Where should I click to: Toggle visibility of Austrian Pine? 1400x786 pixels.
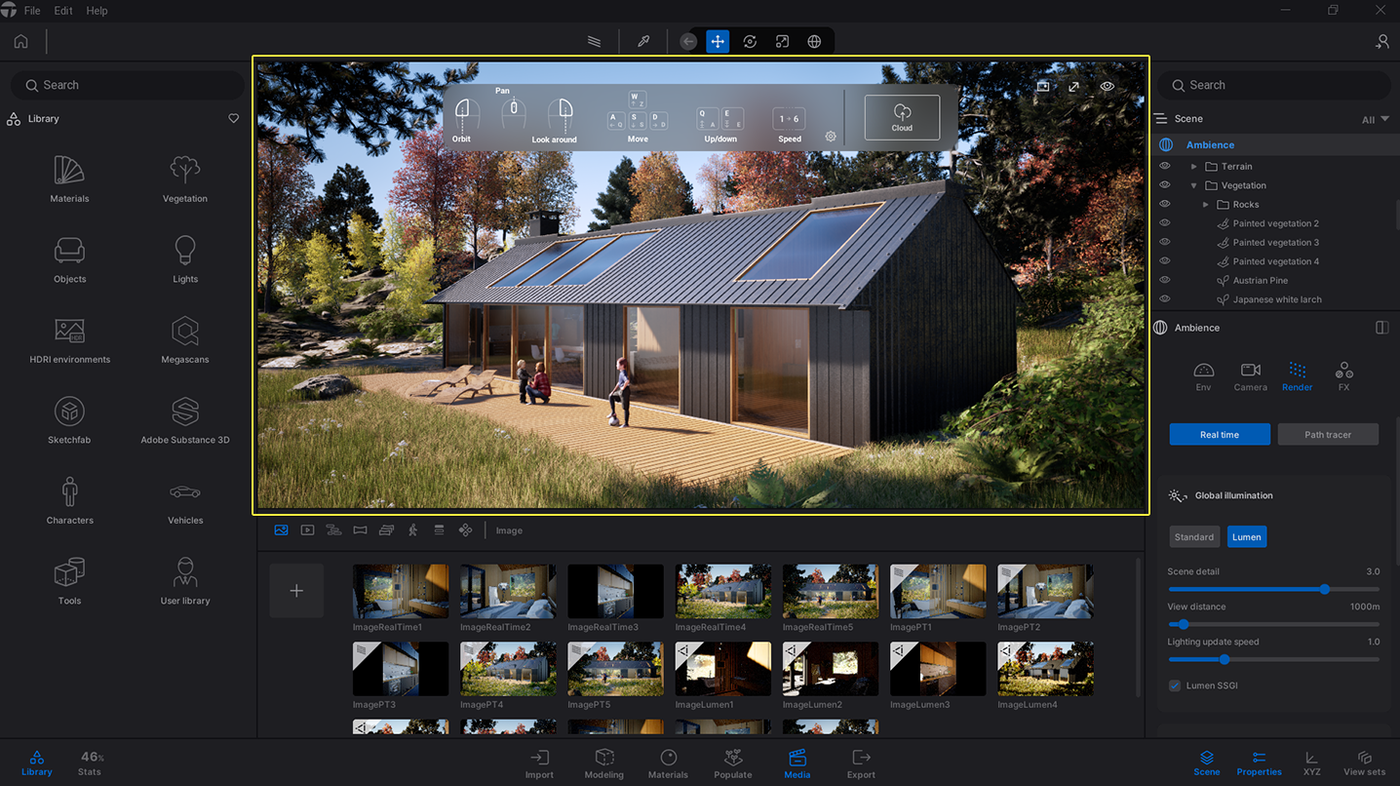(x=1165, y=280)
